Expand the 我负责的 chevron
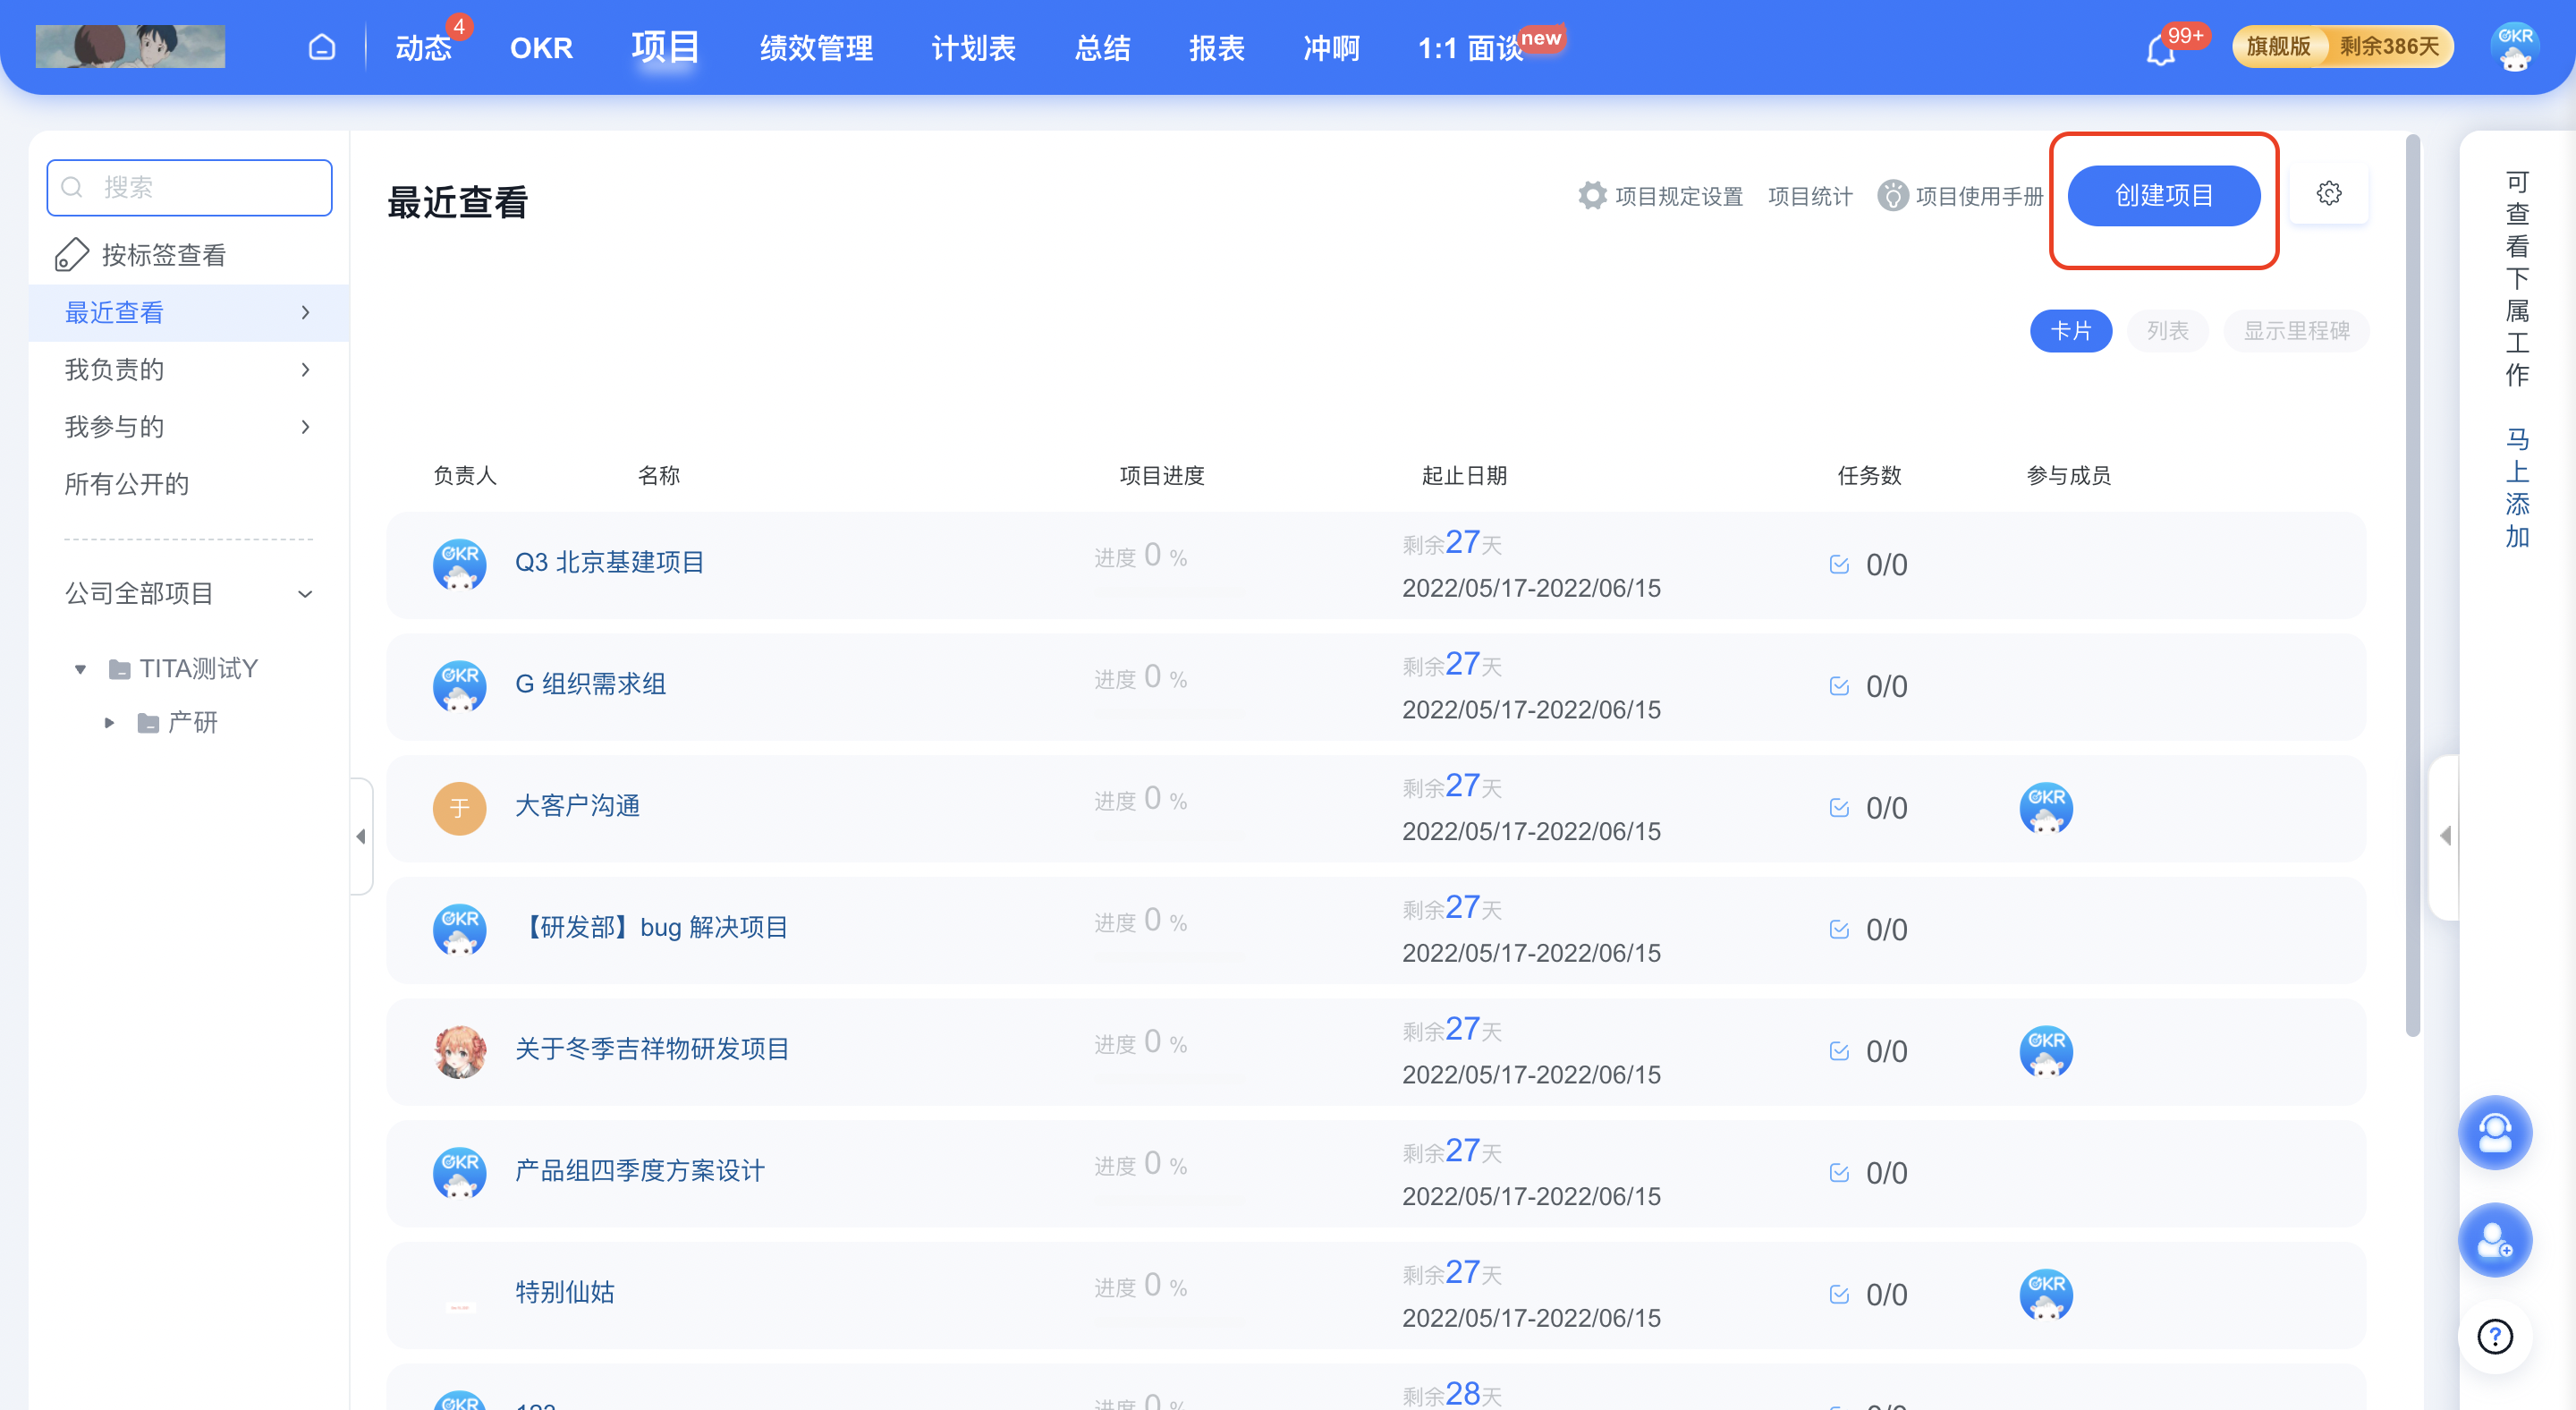 [x=305, y=370]
